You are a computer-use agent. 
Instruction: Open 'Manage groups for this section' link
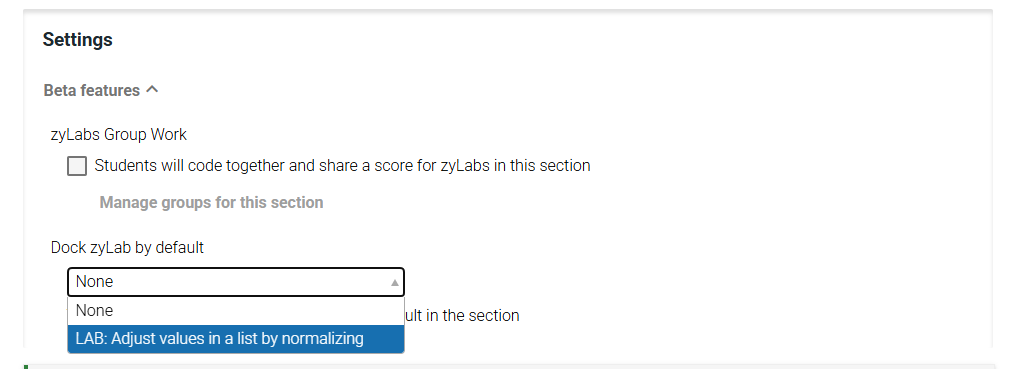click(x=211, y=203)
